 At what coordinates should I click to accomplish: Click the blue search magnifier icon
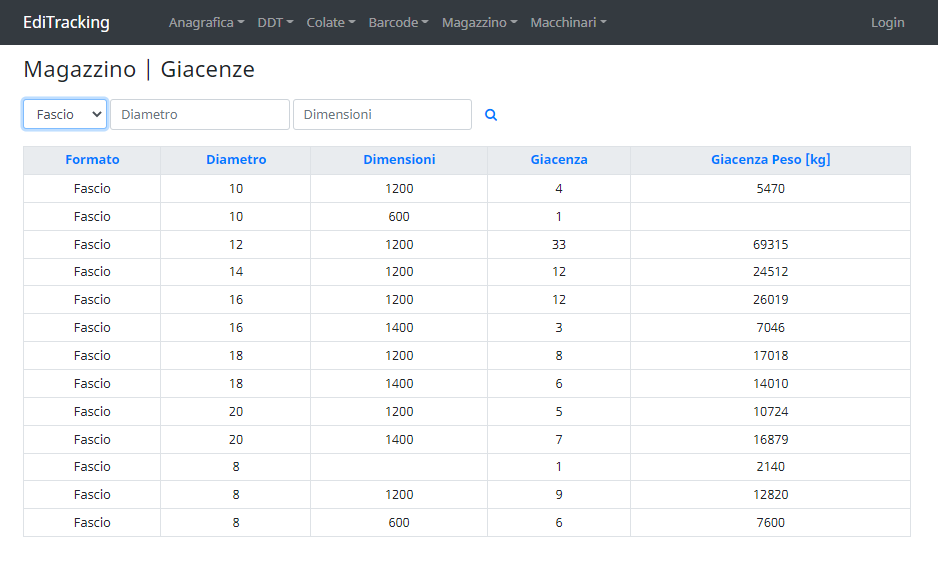coord(491,115)
